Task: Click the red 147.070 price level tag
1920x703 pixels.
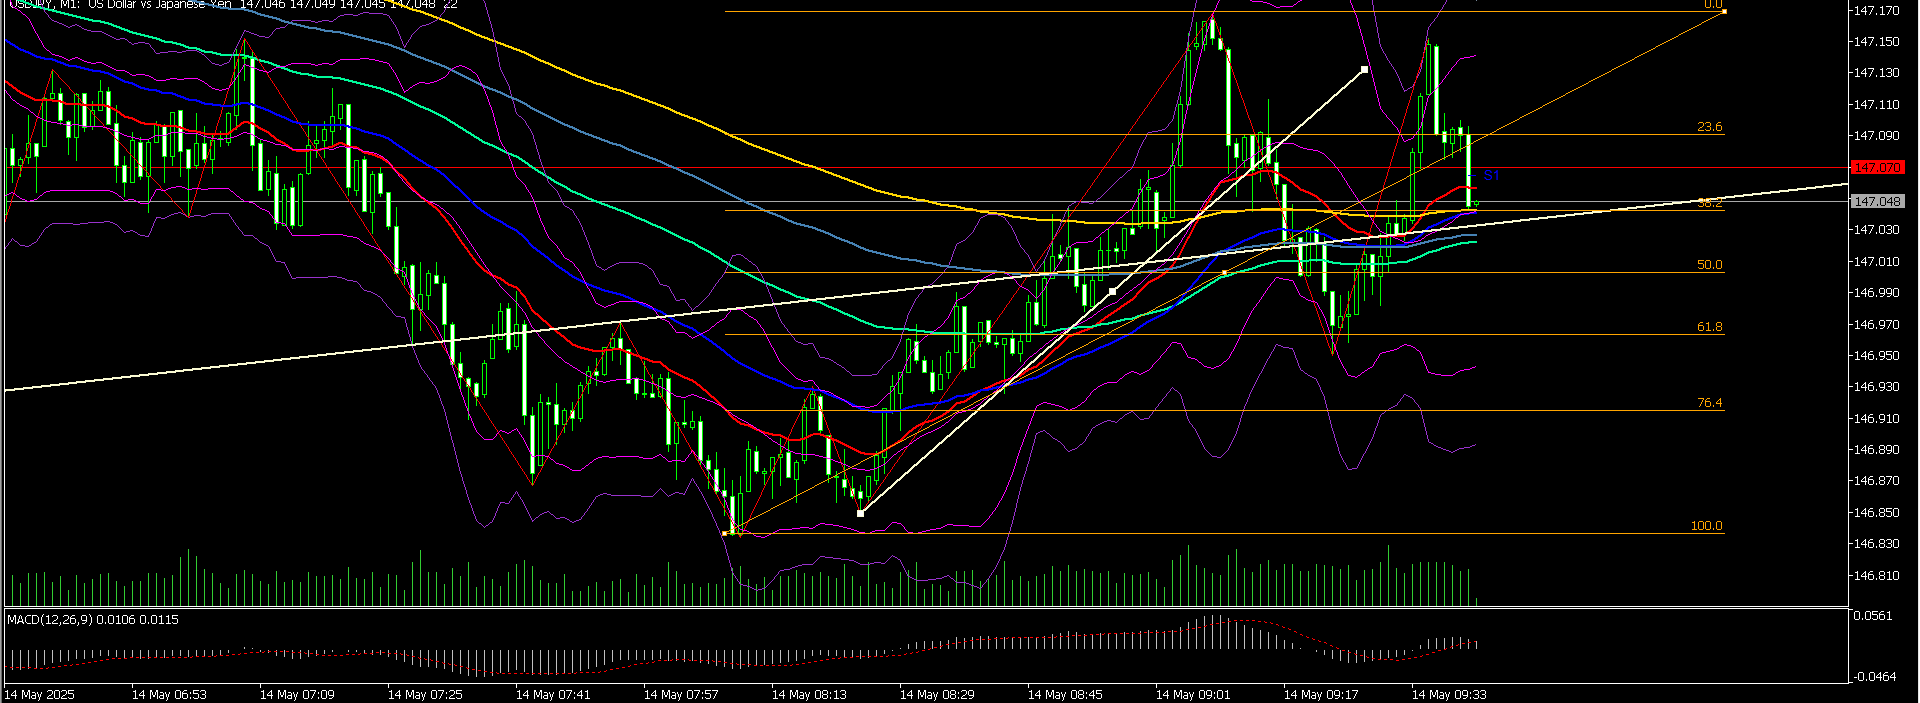Action: (x=1877, y=167)
